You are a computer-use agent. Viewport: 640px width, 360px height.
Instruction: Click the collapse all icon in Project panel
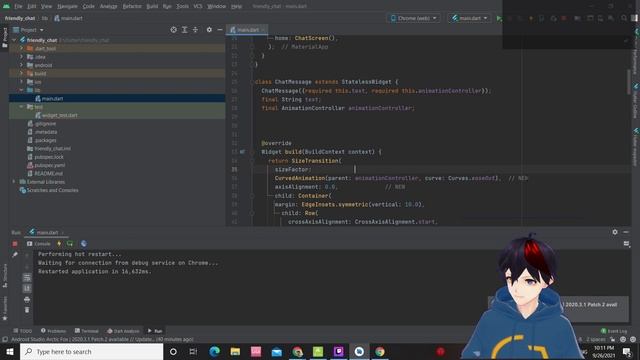[x=195, y=30]
